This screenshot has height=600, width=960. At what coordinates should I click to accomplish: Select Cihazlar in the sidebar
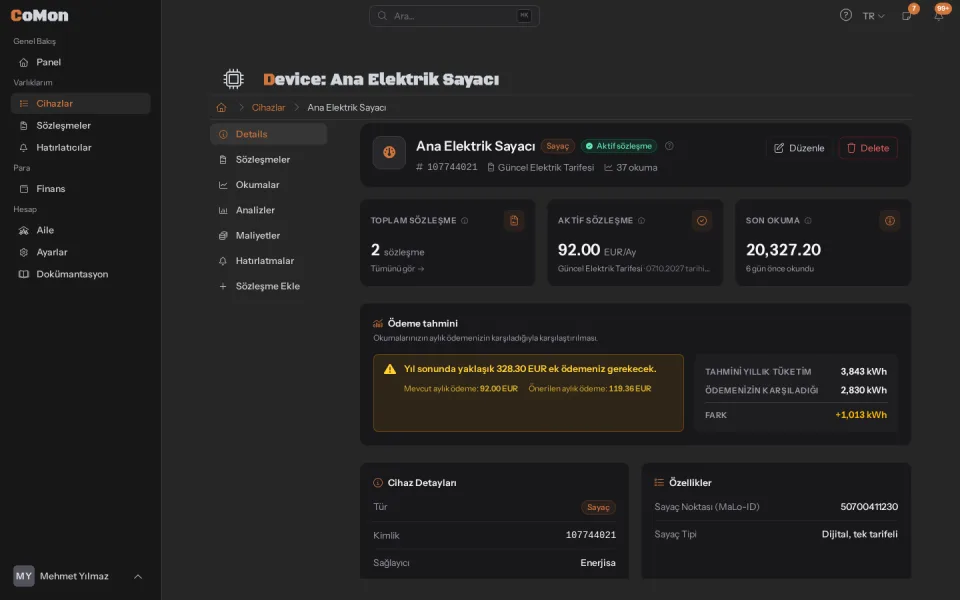tap(80, 103)
